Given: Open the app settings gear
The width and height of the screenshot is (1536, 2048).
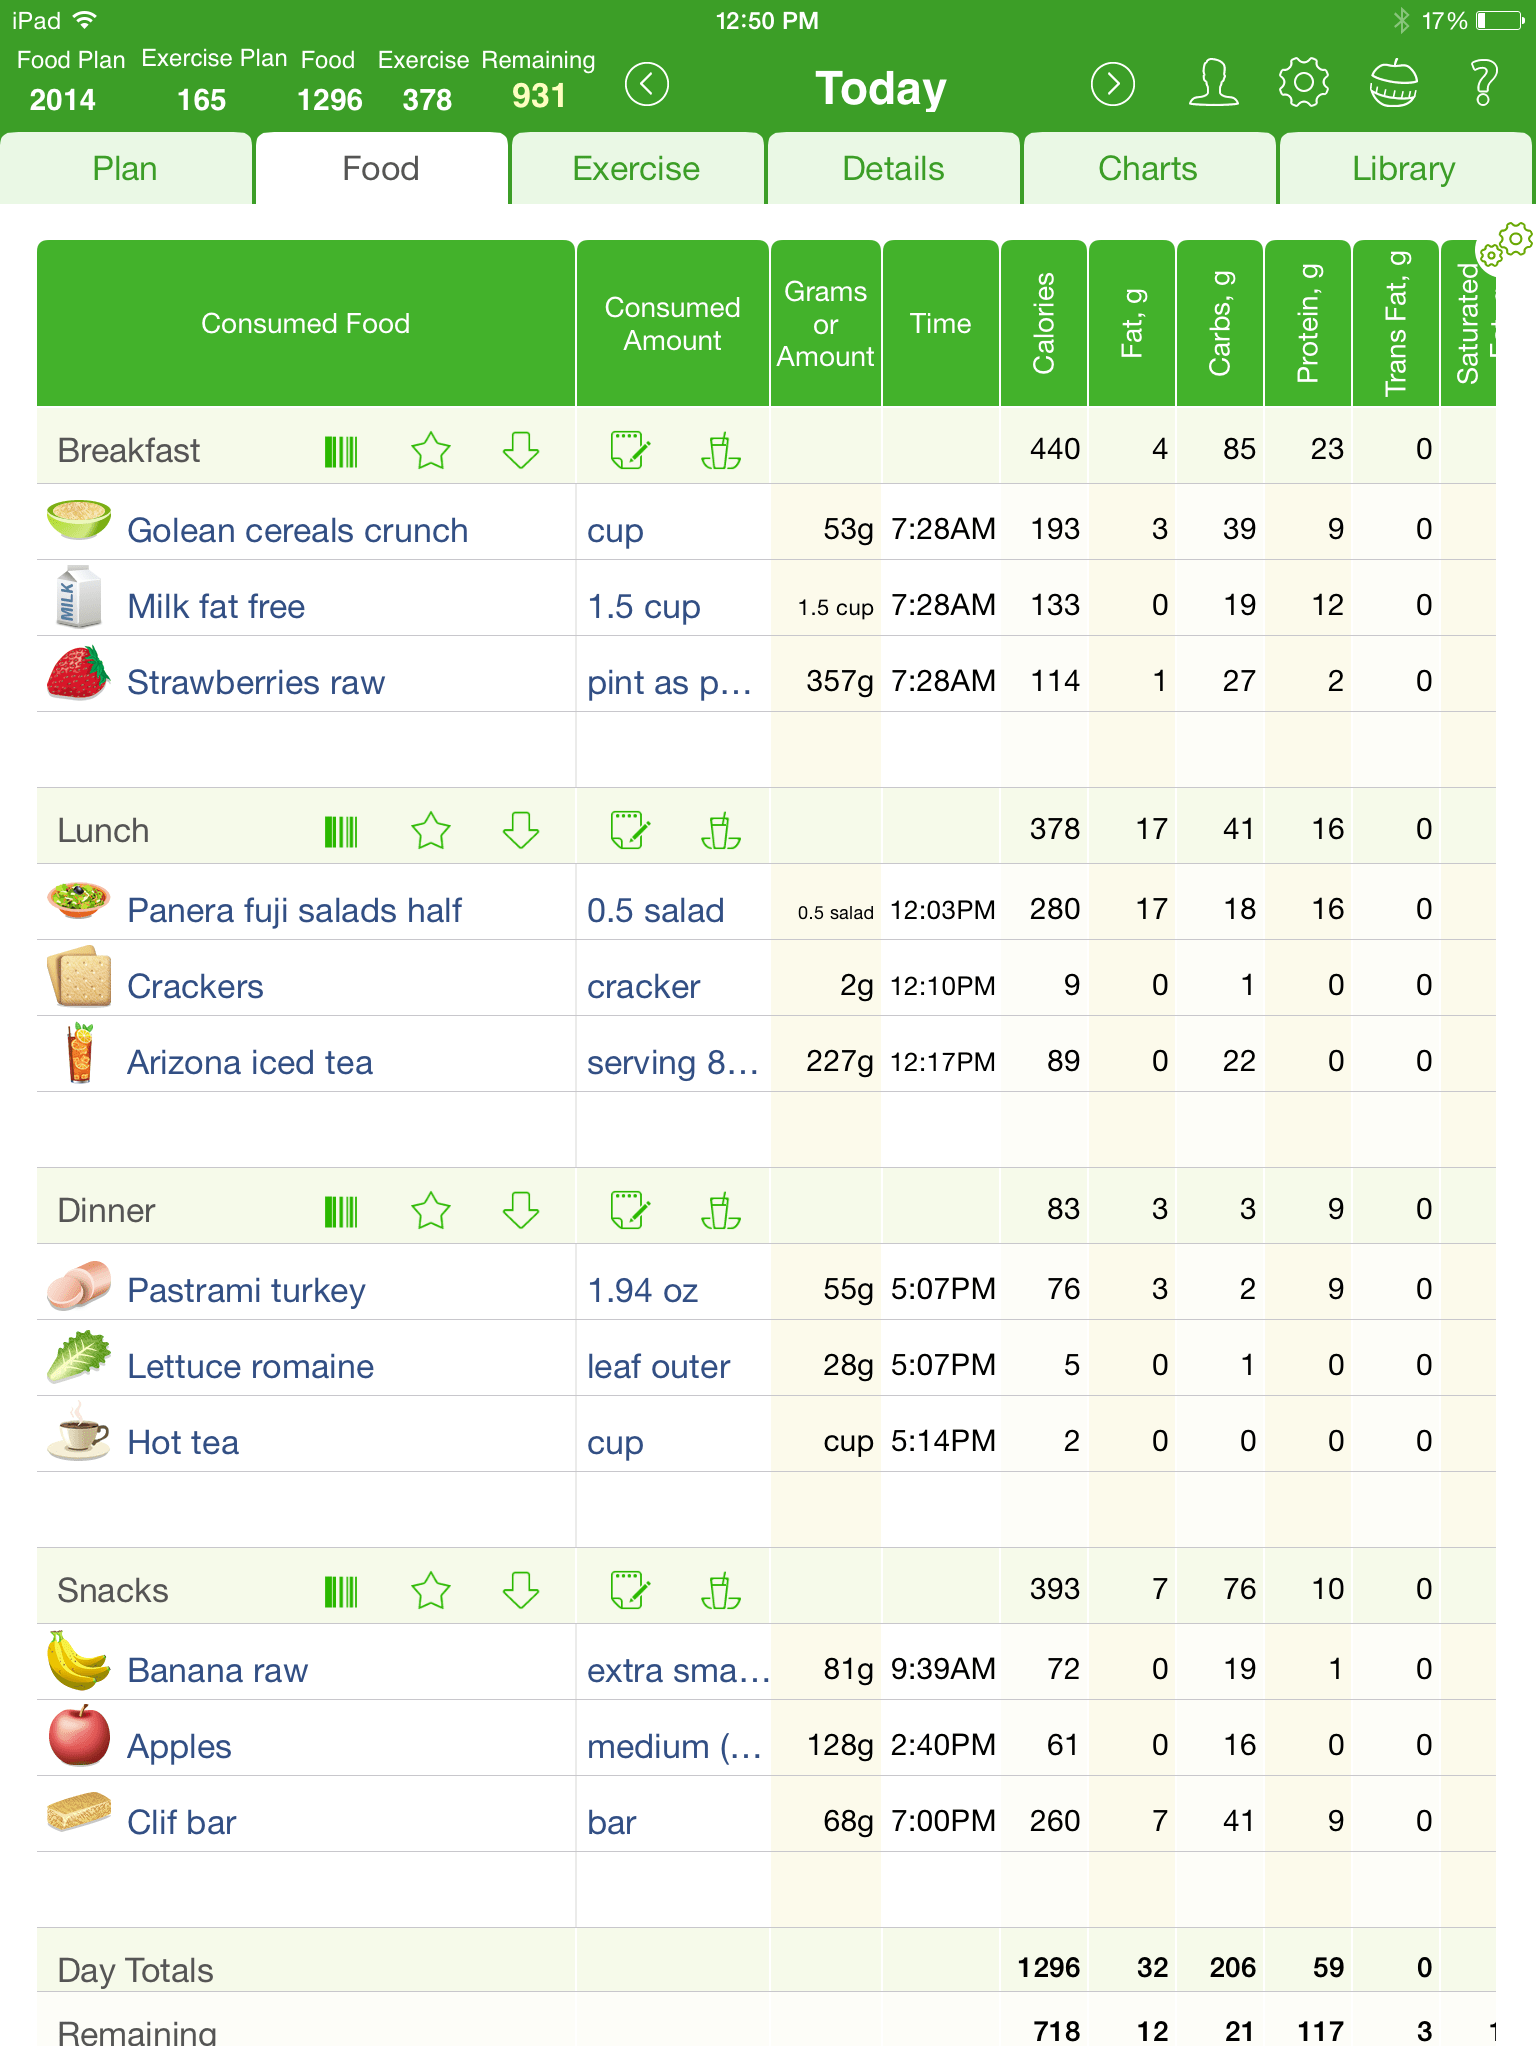Looking at the screenshot, I should [x=1304, y=84].
